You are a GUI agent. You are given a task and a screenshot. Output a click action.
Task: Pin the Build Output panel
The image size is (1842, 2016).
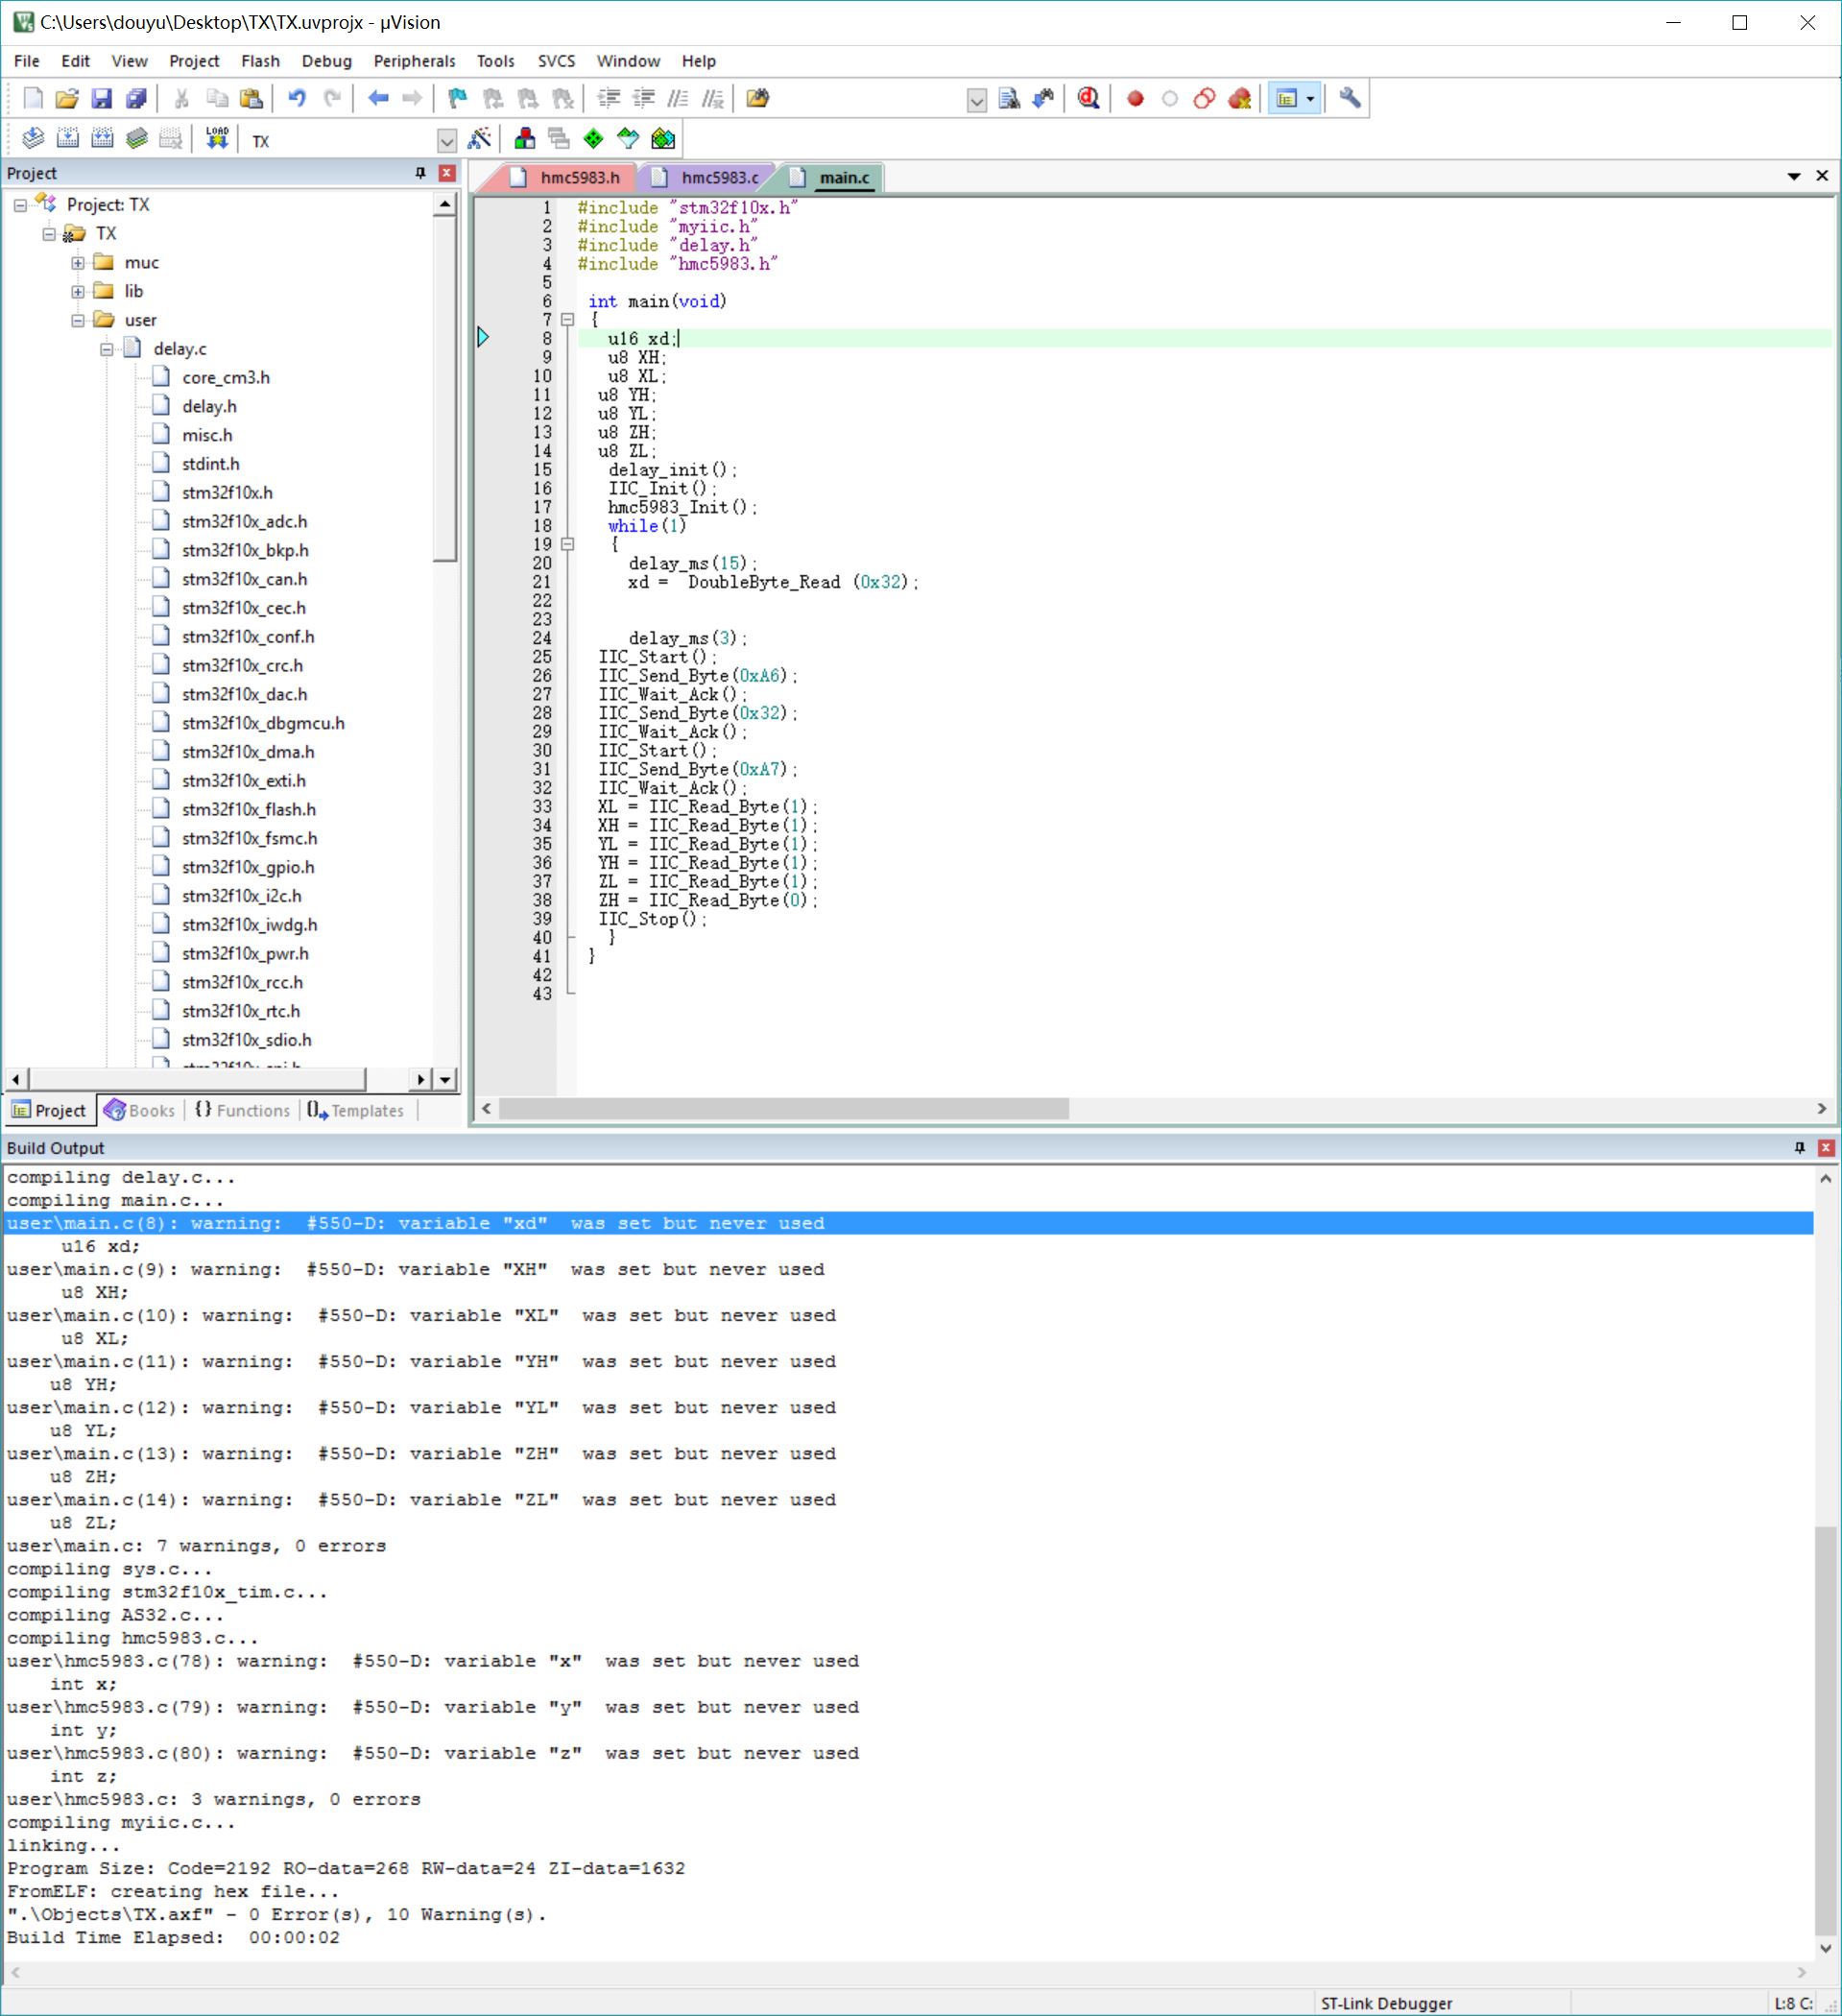pyautogui.click(x=1799, y=1147)
